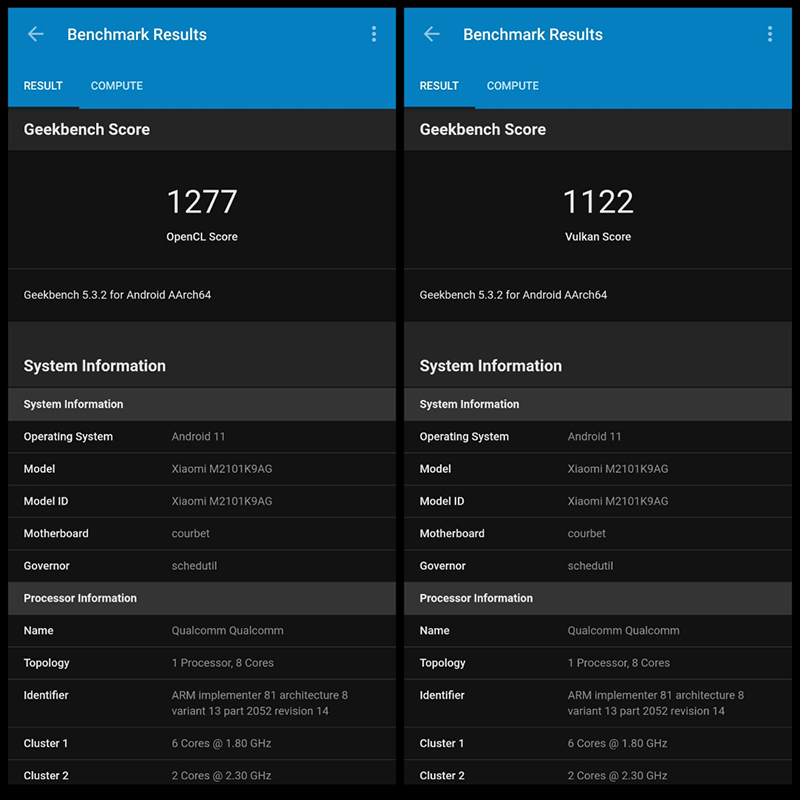Screen dimensions: 800x800
Task: Click '6 Cores @ 1.80 GHz' in Vulkan panel
Action: (617, 743)
